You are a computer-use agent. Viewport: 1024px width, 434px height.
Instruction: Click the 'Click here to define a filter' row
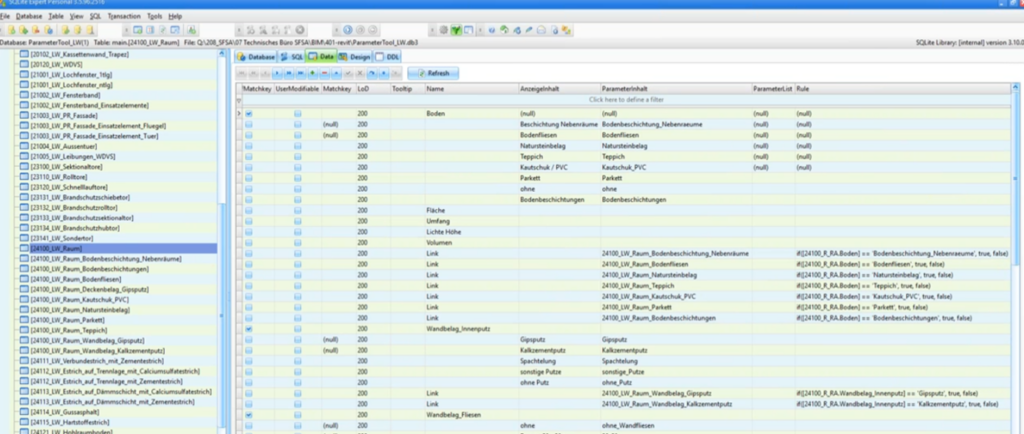pos(628,100)
